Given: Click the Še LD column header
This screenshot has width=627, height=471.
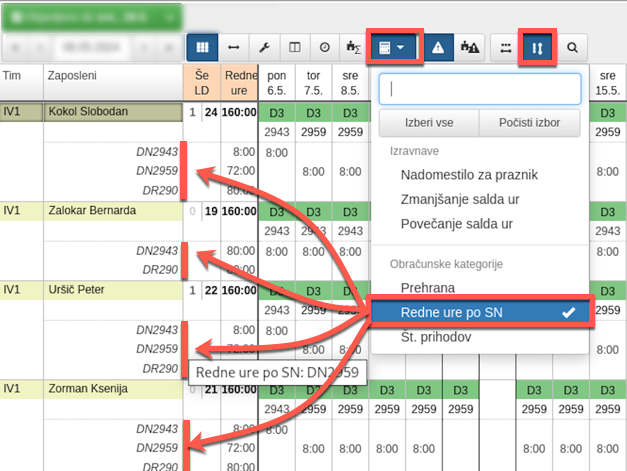Looking at the screenshot, I should coord(202,83).
